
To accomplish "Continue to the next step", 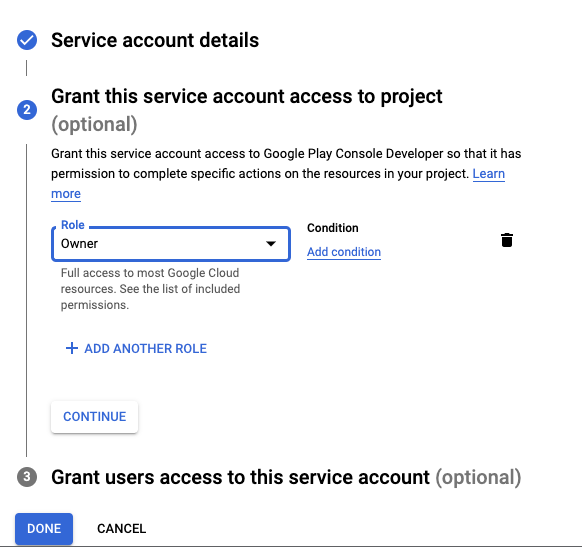I will (95, 417).
